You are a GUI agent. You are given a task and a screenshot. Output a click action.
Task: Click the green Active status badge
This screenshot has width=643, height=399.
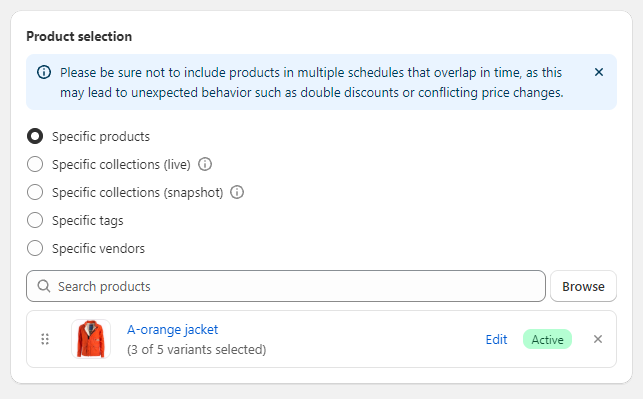pos(547,339)
